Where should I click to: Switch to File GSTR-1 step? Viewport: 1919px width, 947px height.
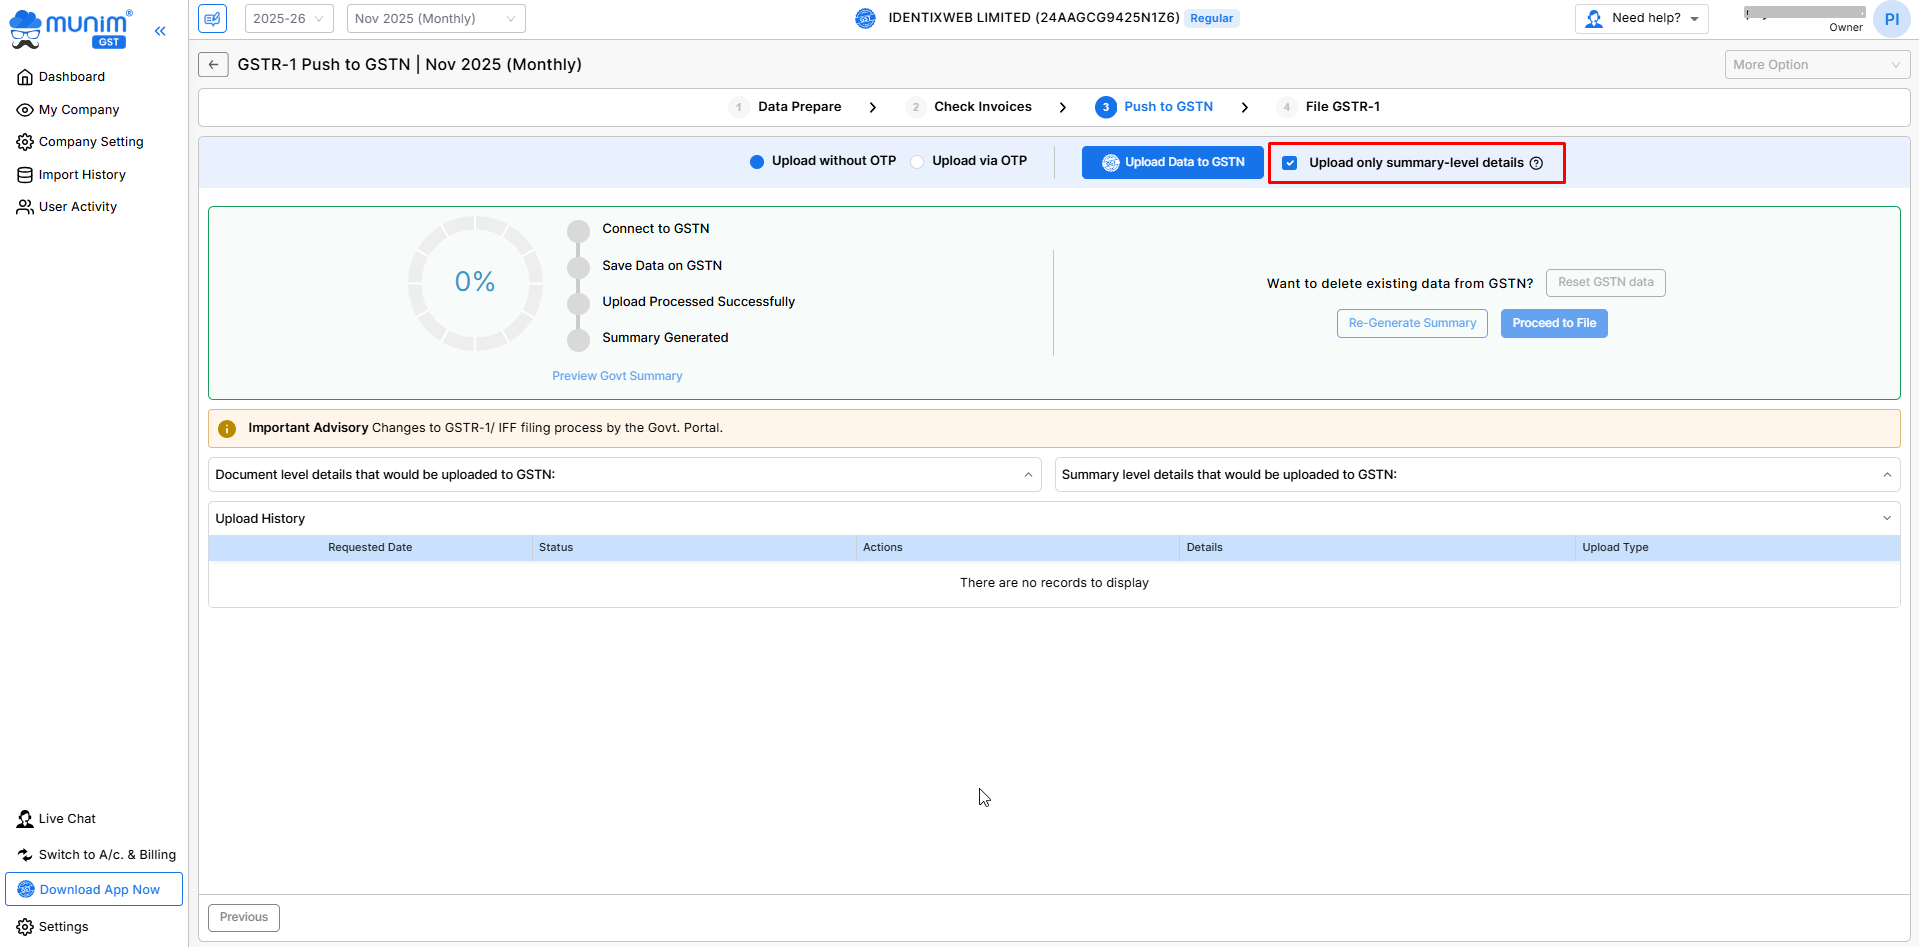pos(1342,107)
